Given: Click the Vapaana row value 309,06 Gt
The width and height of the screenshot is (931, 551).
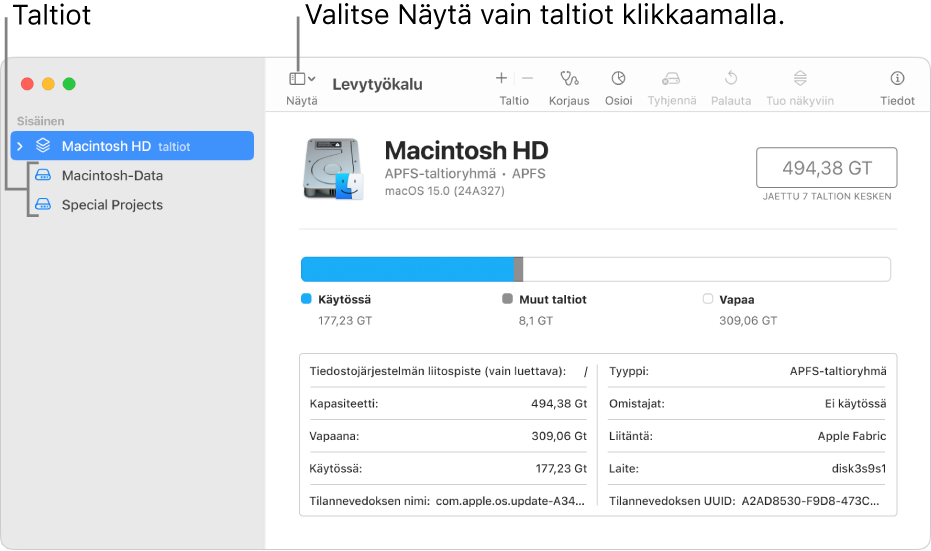Looking at the screenshot, I should pyautogui.click(x=559, y=436).
